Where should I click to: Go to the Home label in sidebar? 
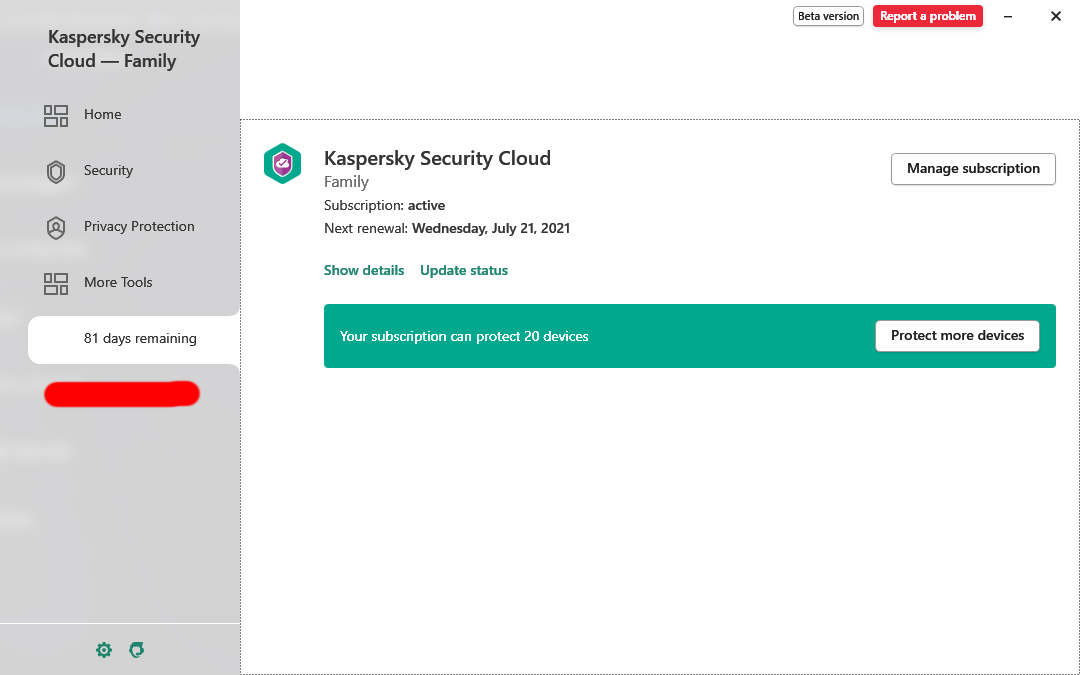click(103, 115)
